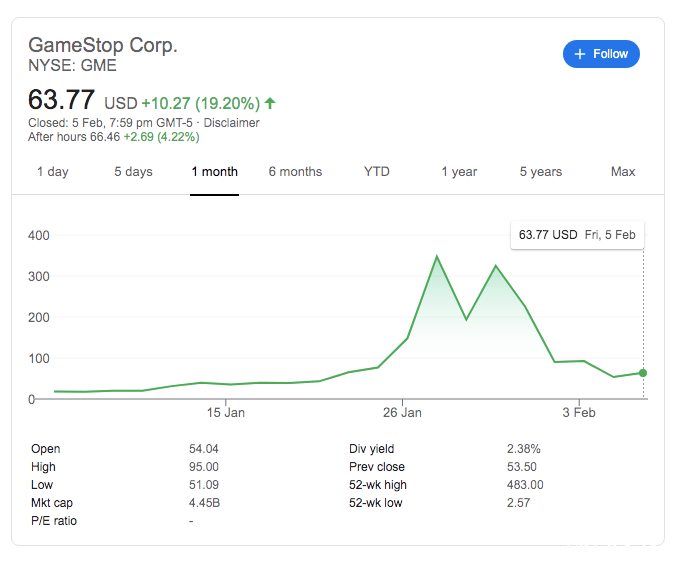Image resolution: width=677 pixels, height=561 pixels.
Task: Select the 5 years tab
Action: pyautogui.click(x=541, y=171)
